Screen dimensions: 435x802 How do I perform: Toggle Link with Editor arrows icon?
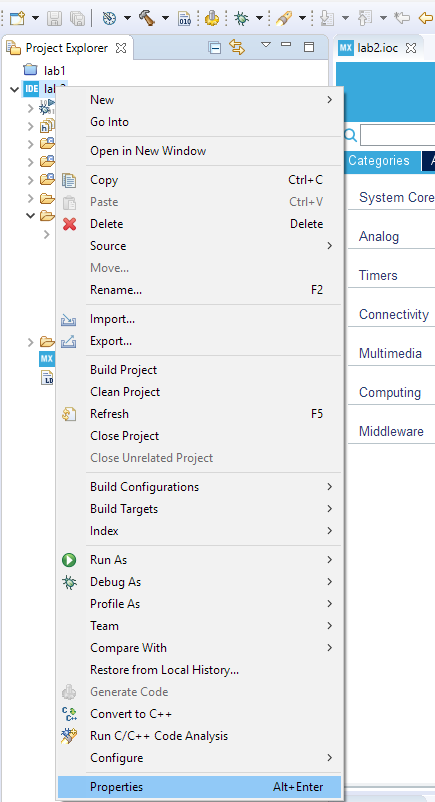pyautogui.click(x=237, y=47)
